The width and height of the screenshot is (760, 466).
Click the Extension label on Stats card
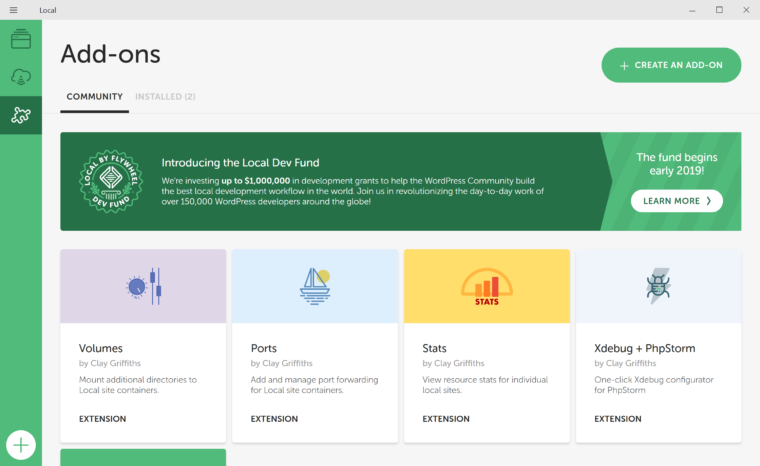446,419
